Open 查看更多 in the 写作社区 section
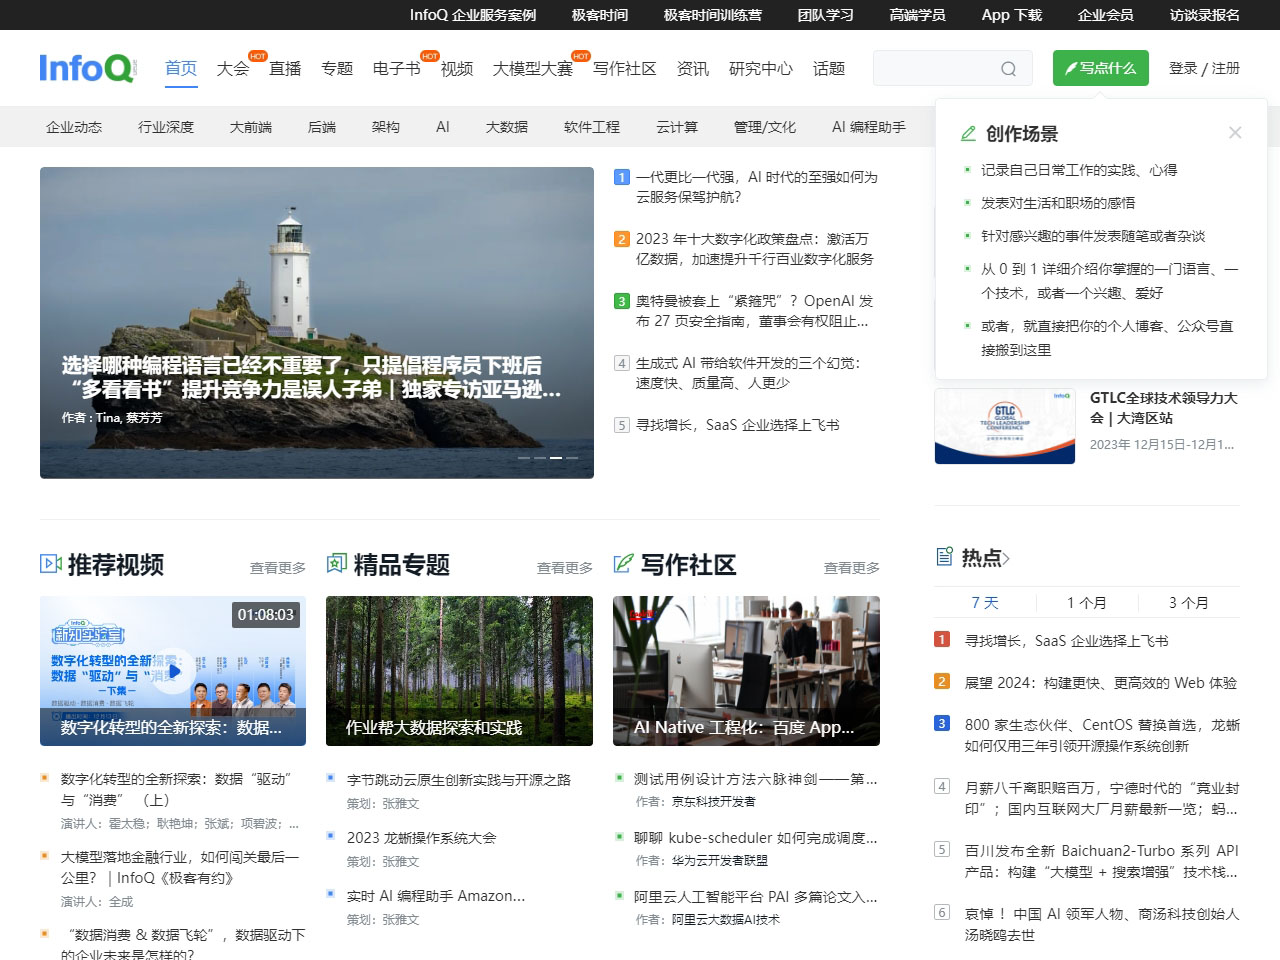The height and width of the screenshot is (960, 1280). (x=850, y=566)
